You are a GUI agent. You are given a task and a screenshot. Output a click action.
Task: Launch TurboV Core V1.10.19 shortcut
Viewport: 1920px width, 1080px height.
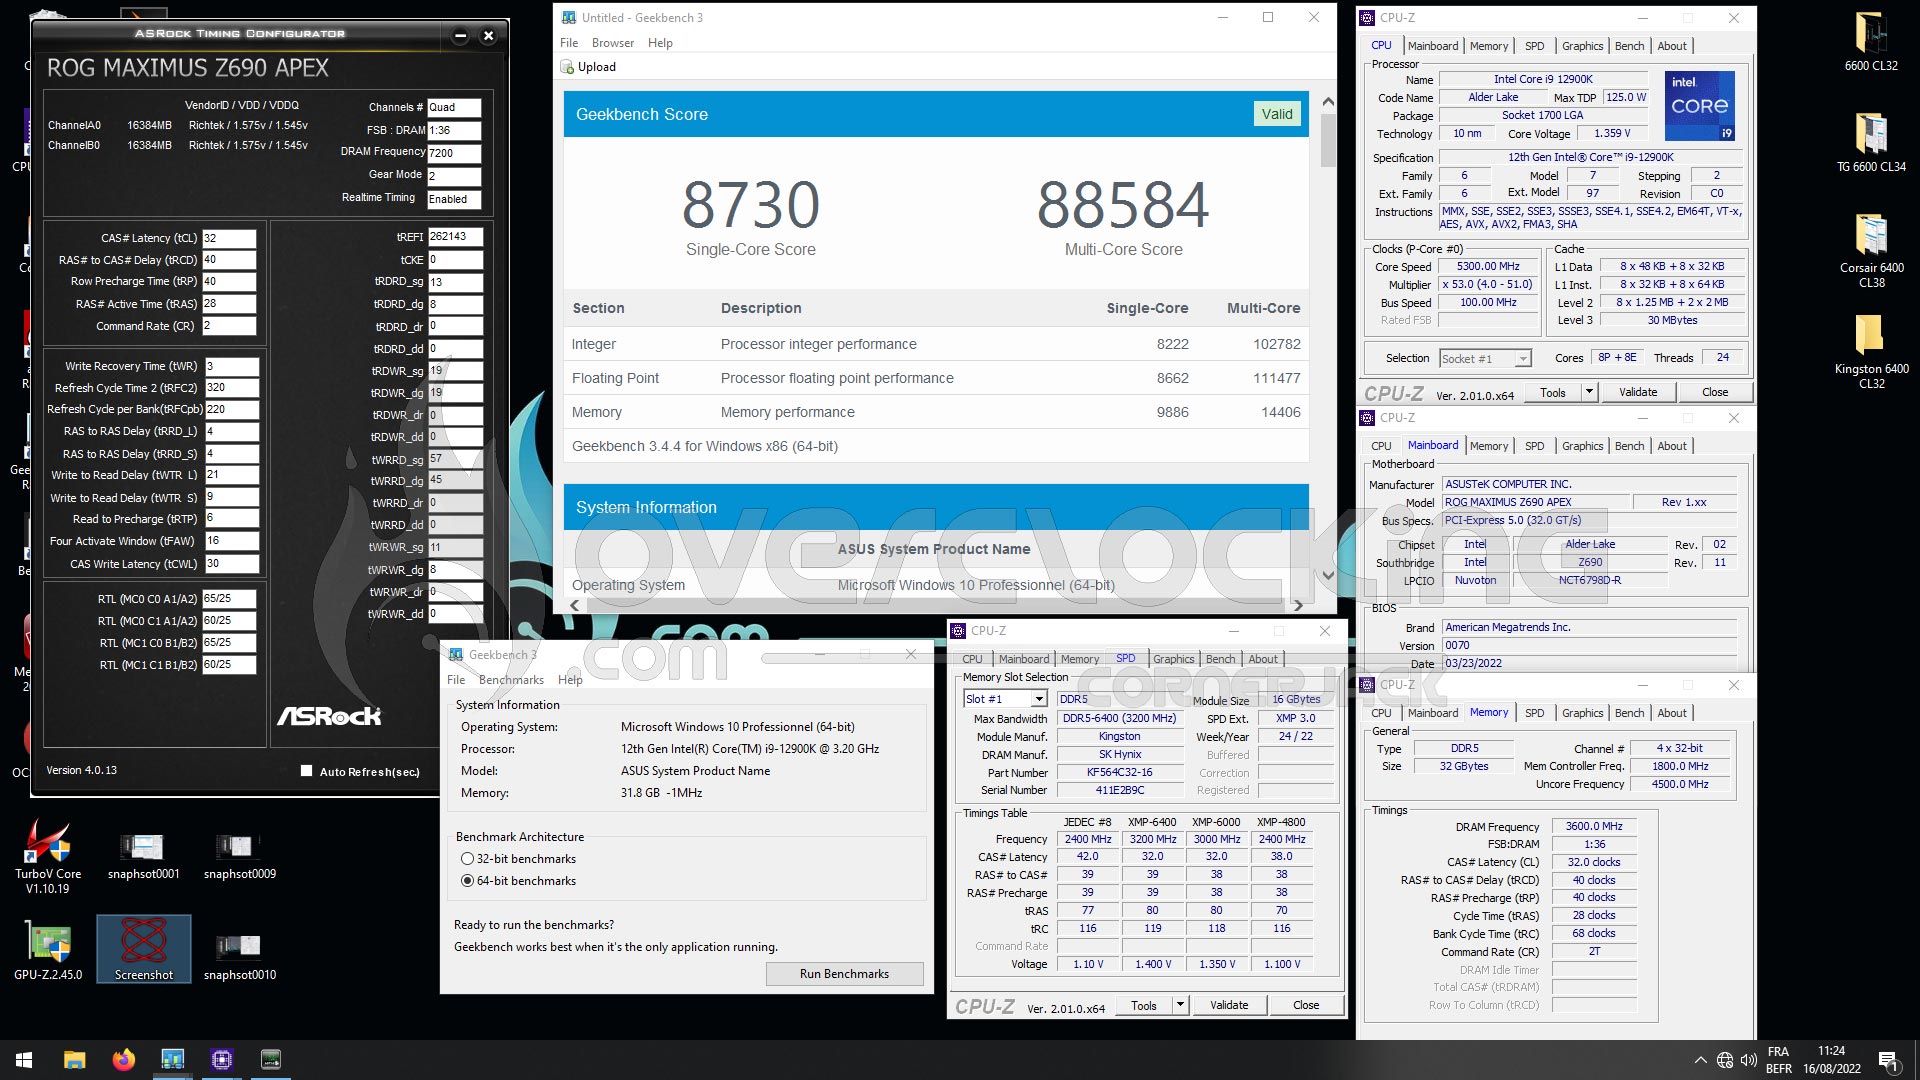coord(47,857)
